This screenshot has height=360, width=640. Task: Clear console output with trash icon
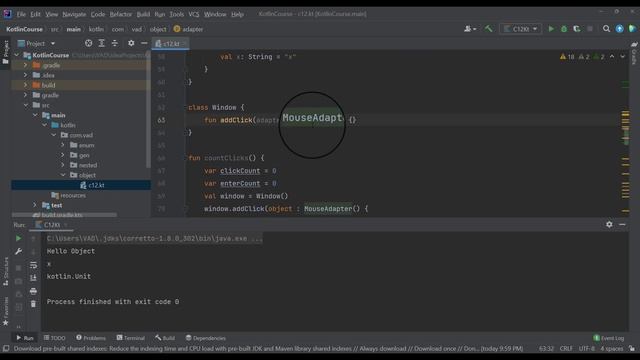33,304
